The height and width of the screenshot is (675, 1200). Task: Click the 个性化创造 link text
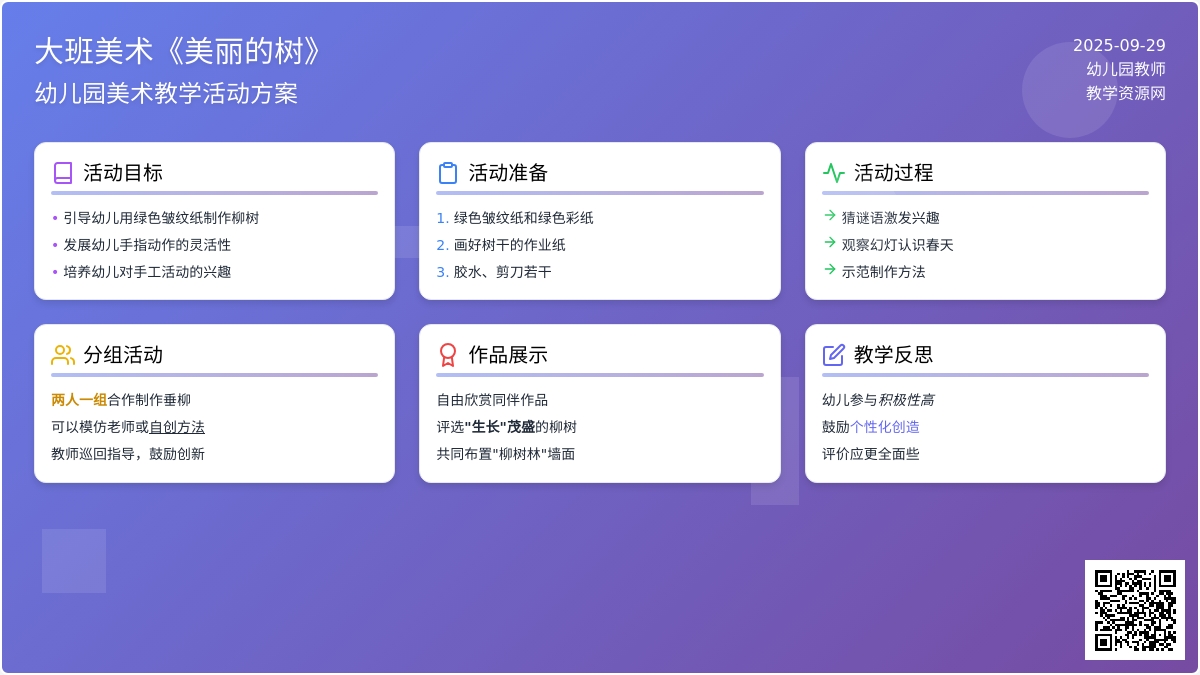tap(885, 427)
